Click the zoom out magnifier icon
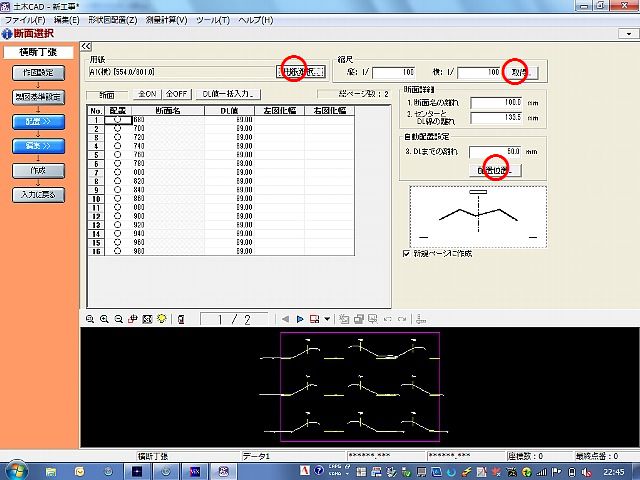The height and width of the screenshot is (480, 640). tap(118, 319)
